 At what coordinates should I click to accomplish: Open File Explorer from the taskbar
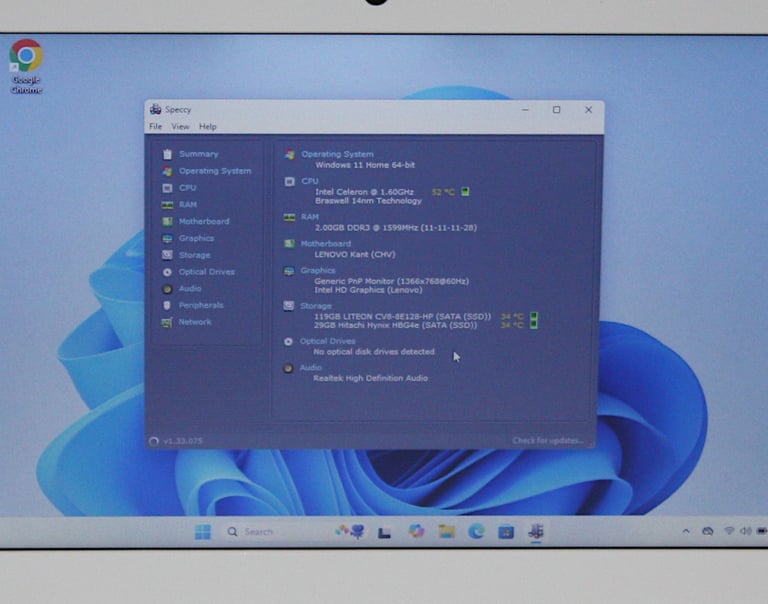447,532
